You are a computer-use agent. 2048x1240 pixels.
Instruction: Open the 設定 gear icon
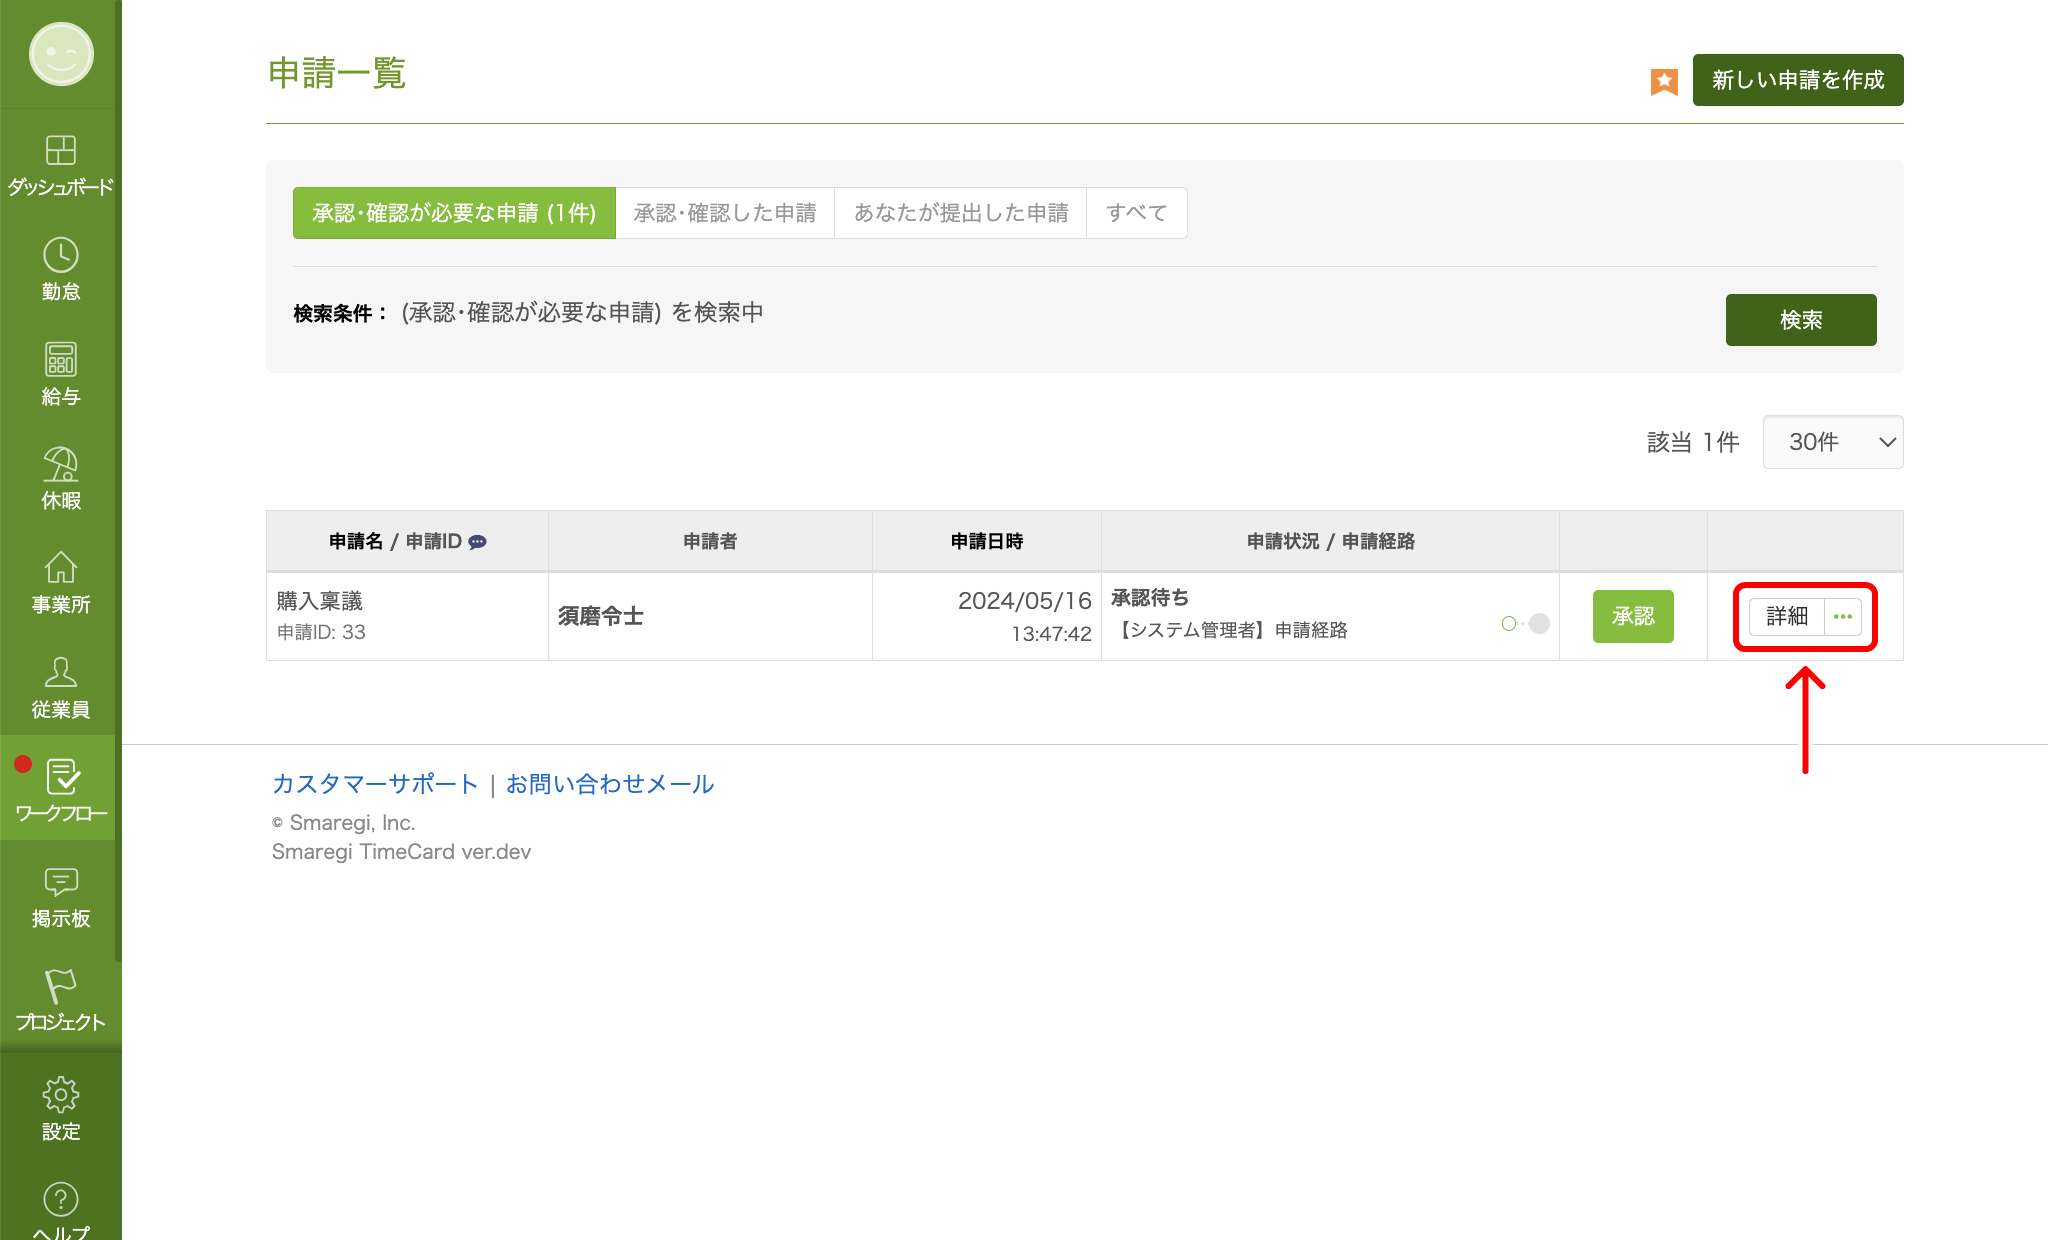61,1094
